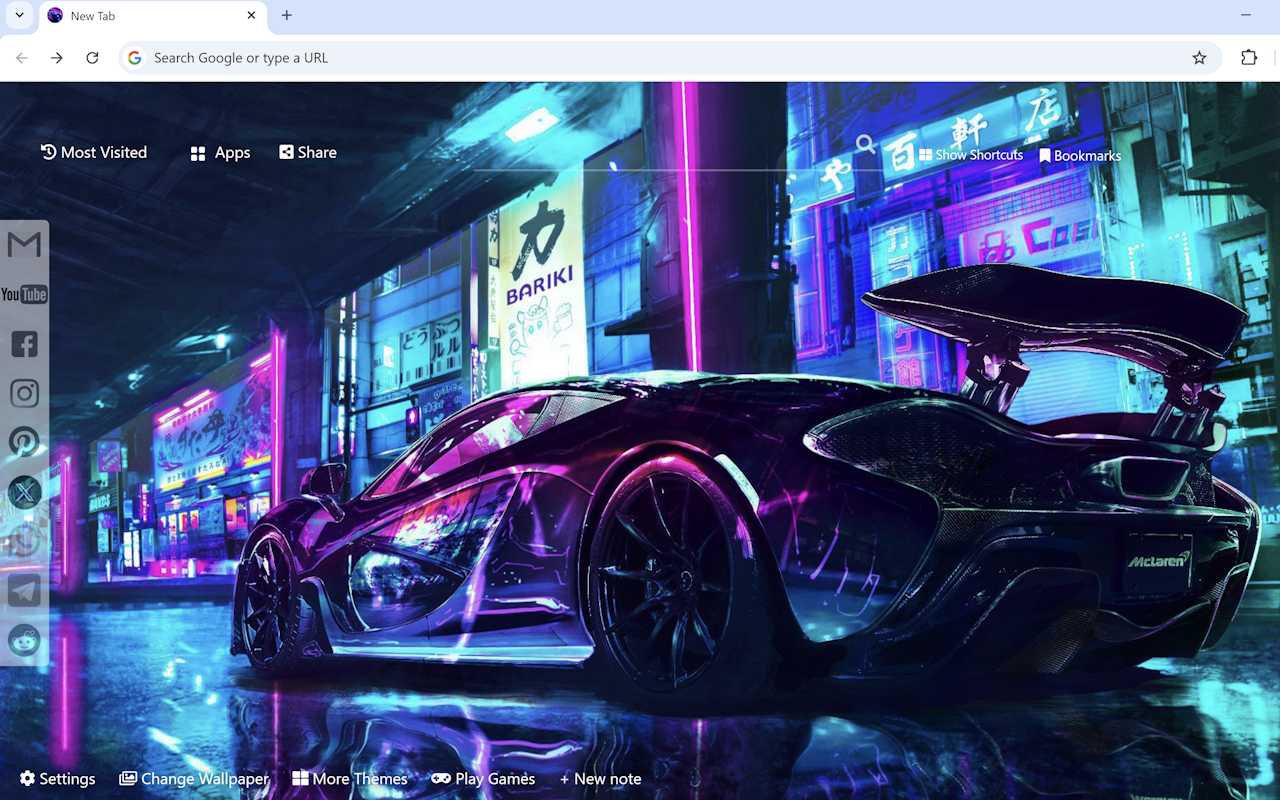The height and width of the screenshot is (800, 1280).
Task: Close the New Tab tab
Action: coord(251,15)
